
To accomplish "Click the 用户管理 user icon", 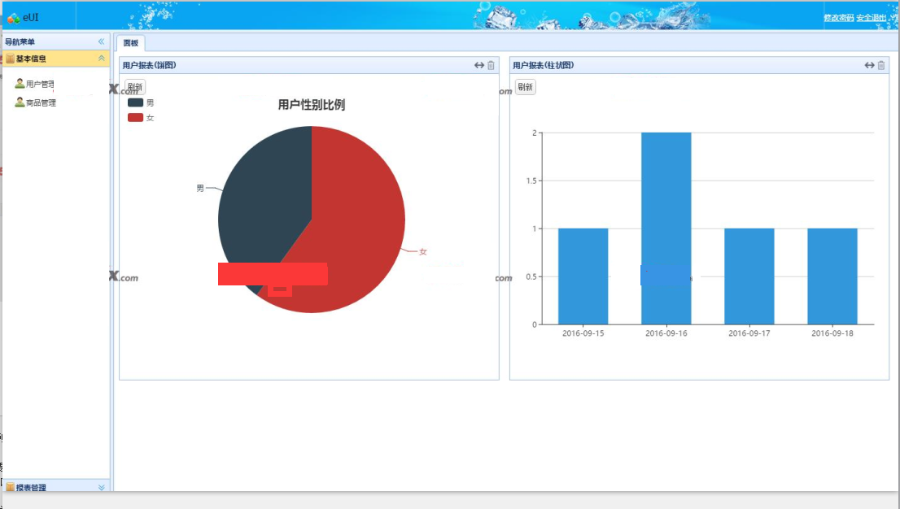I will [x=20, y=83].
